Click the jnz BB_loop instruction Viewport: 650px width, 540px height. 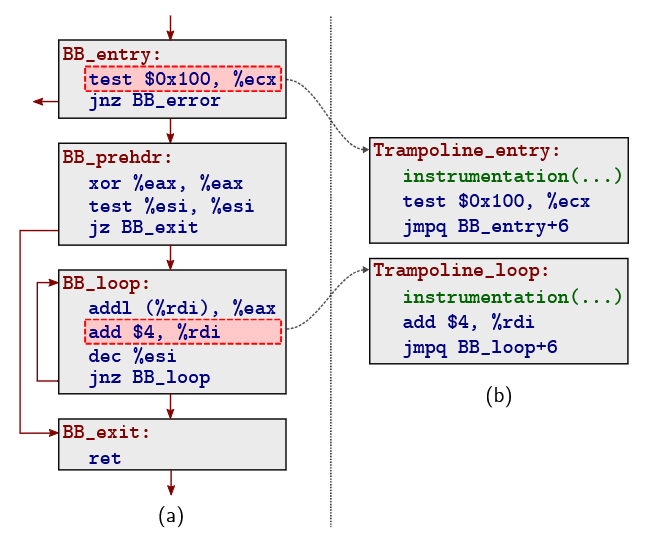click(149, 378)
